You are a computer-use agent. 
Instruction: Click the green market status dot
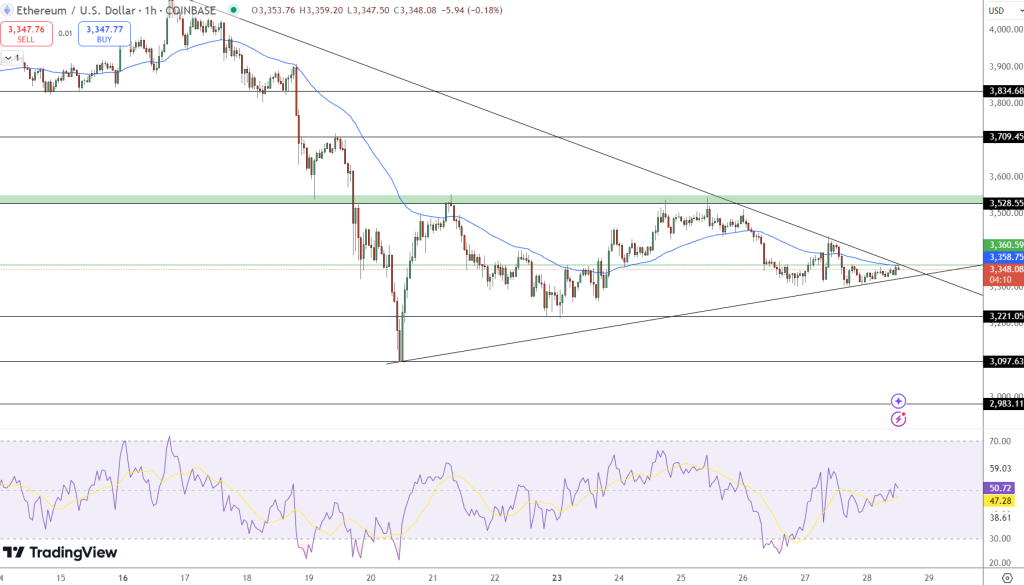coord(232,10)
